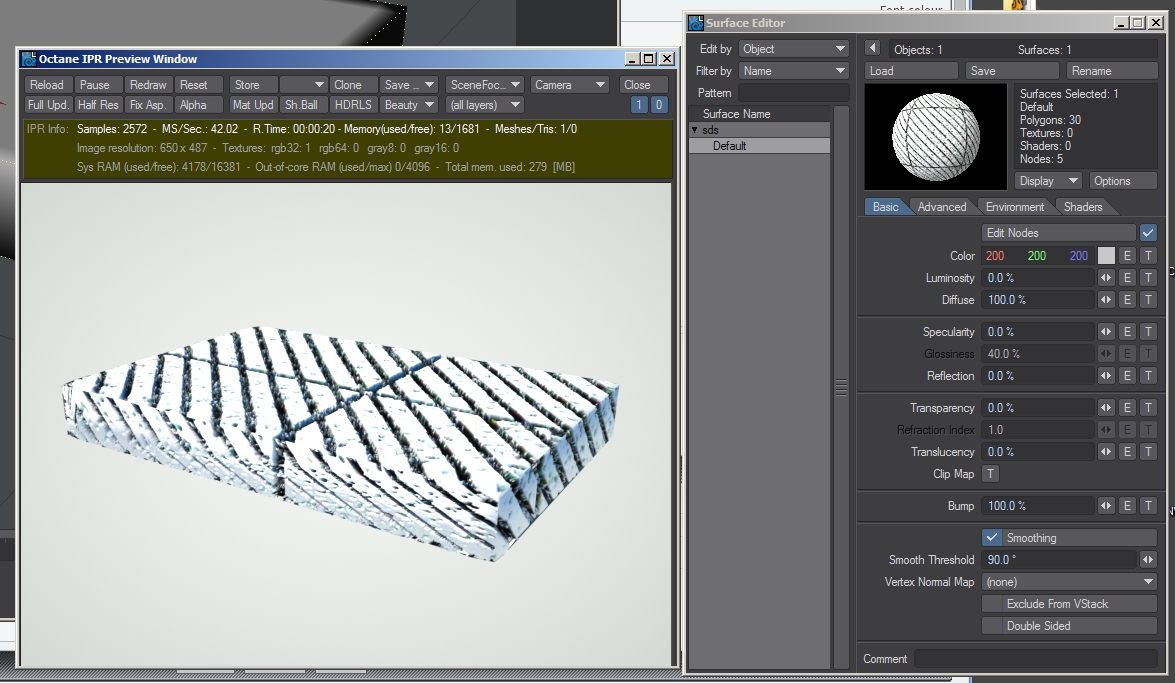Viewport: 1175px width, 683px height.
Task: Click the T texture button for Luminosity
Action: pyautogui.click(x=1148, y=277)
